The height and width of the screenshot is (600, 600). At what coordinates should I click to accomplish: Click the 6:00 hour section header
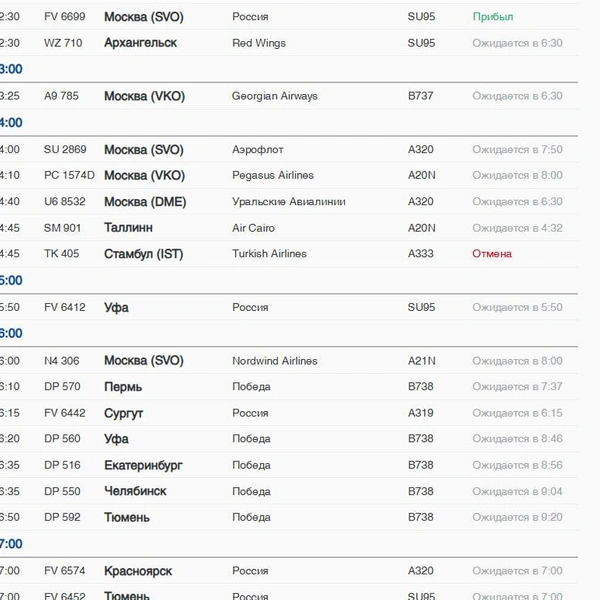(11, 333)
